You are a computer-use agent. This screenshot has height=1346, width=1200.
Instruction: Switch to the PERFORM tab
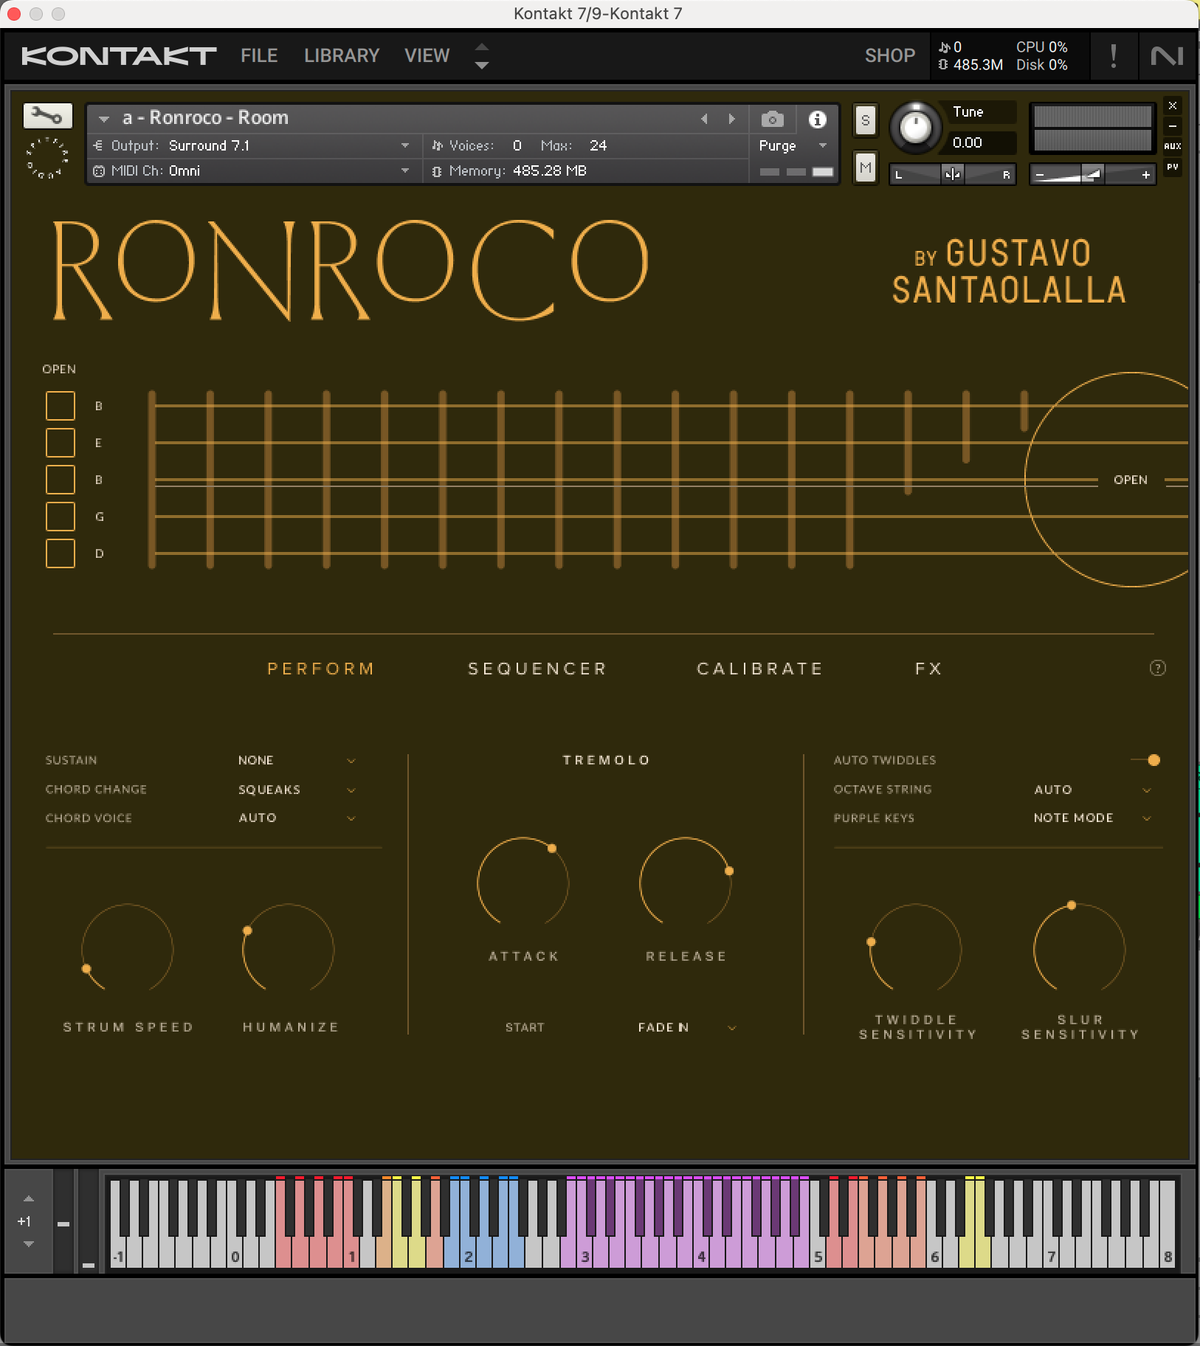tap(321, 669)
